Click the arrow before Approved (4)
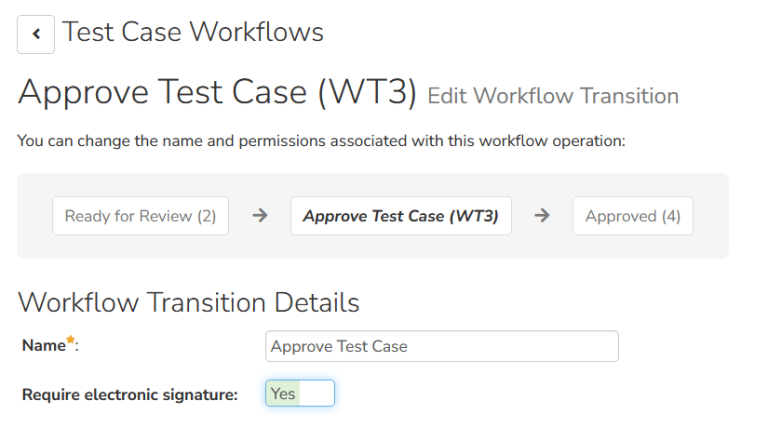The width and height of the screenshot is (768, 441). coord(542,215)
